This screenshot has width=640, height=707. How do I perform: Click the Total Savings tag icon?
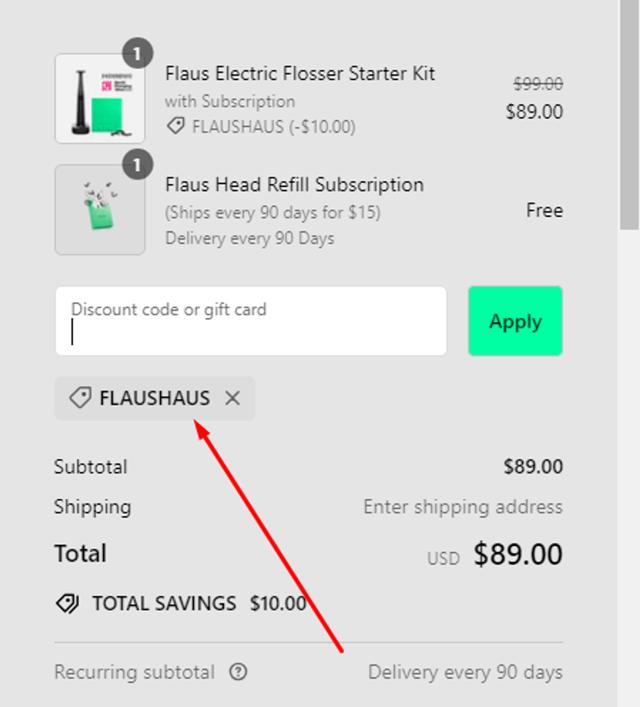[x=68, y=603]
